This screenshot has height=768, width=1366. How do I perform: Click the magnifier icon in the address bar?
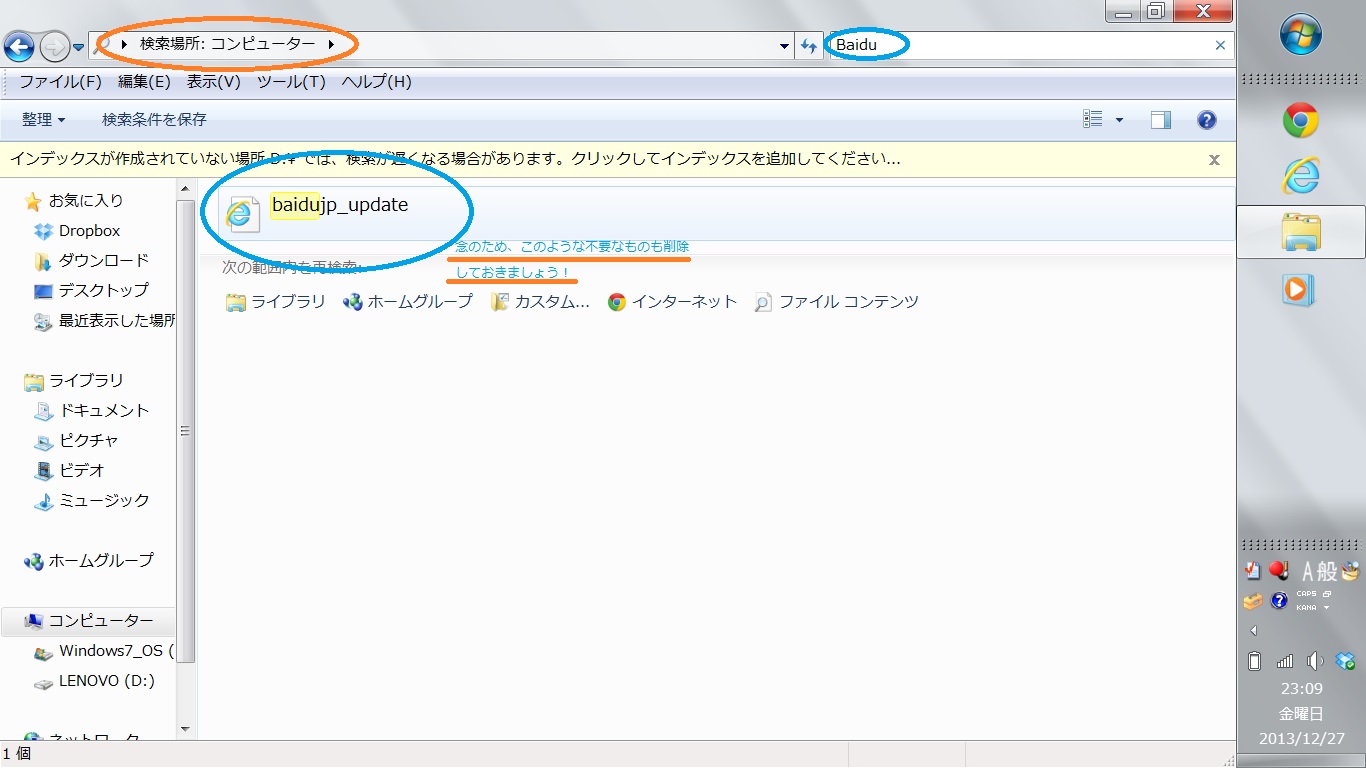pyautogui.click(x=101, y=45)
